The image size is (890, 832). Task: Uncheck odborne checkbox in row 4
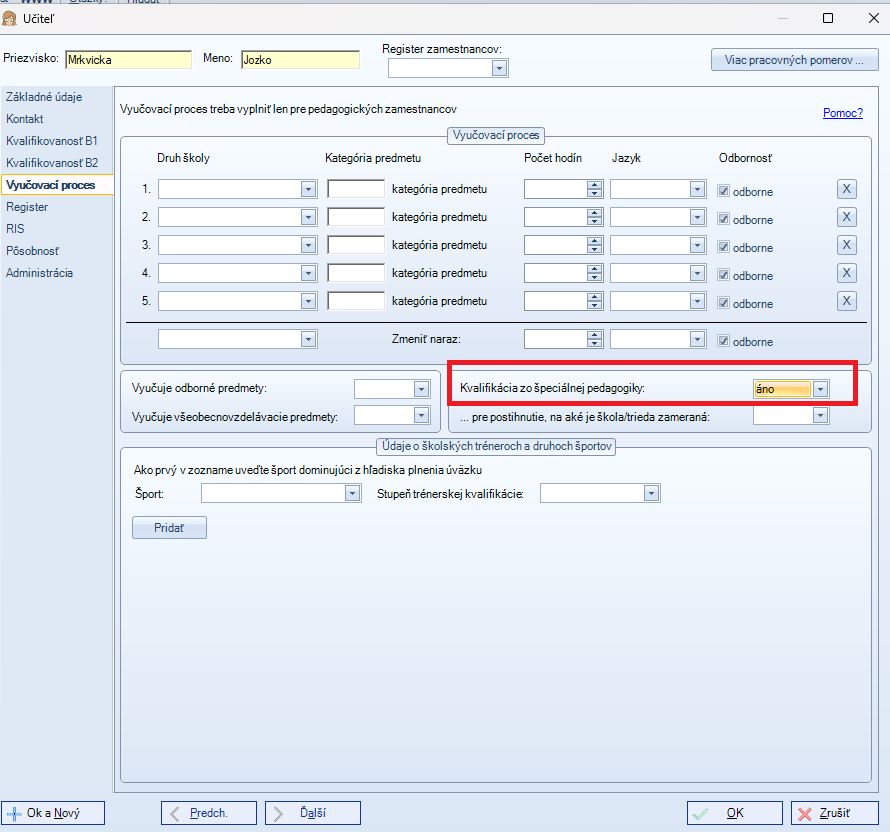pyautogui.click(x=724, y=275)
